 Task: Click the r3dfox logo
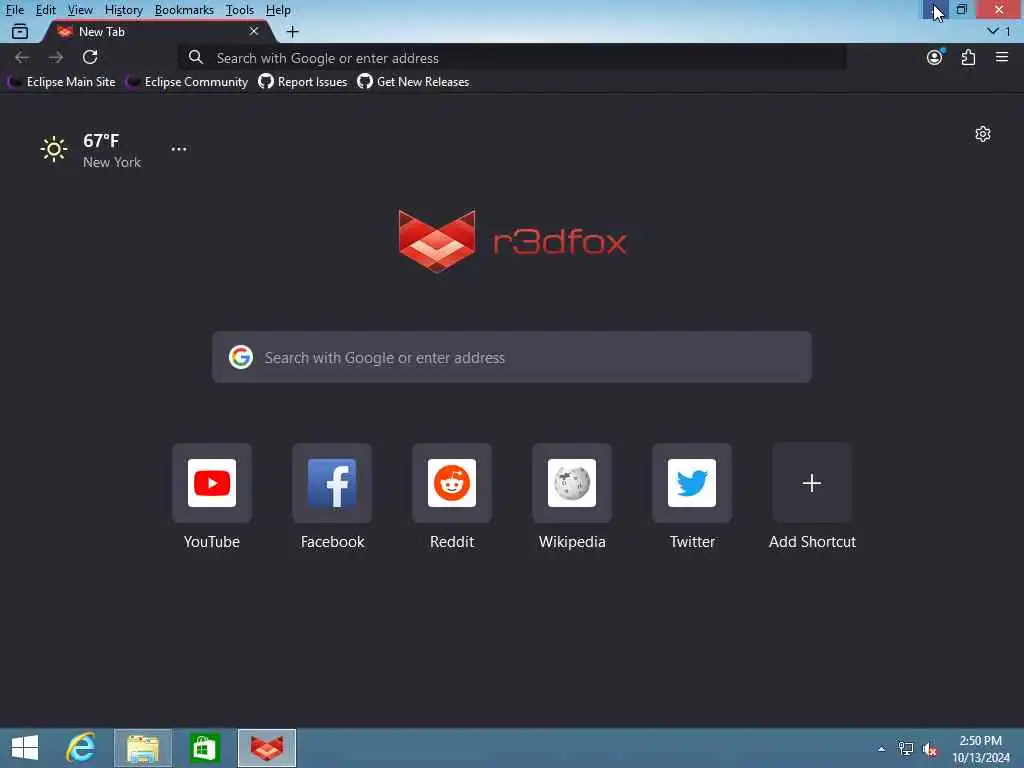click(x=512, y=241)
